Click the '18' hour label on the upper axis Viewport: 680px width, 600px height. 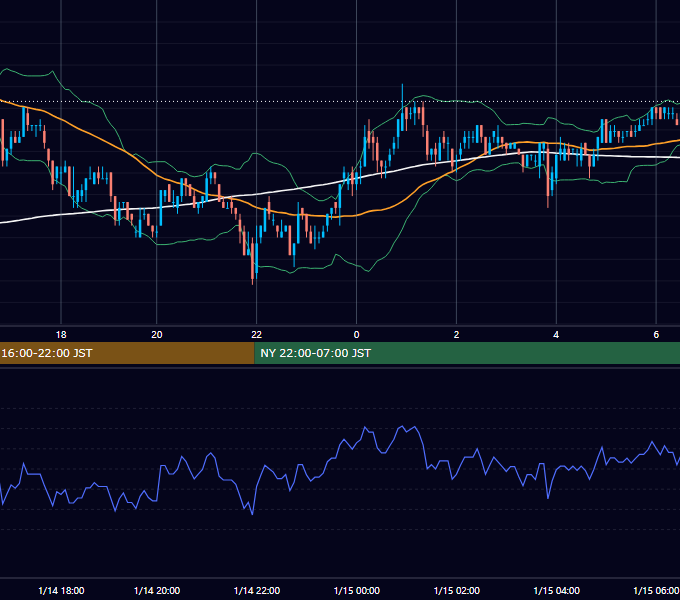coord(61,335)
